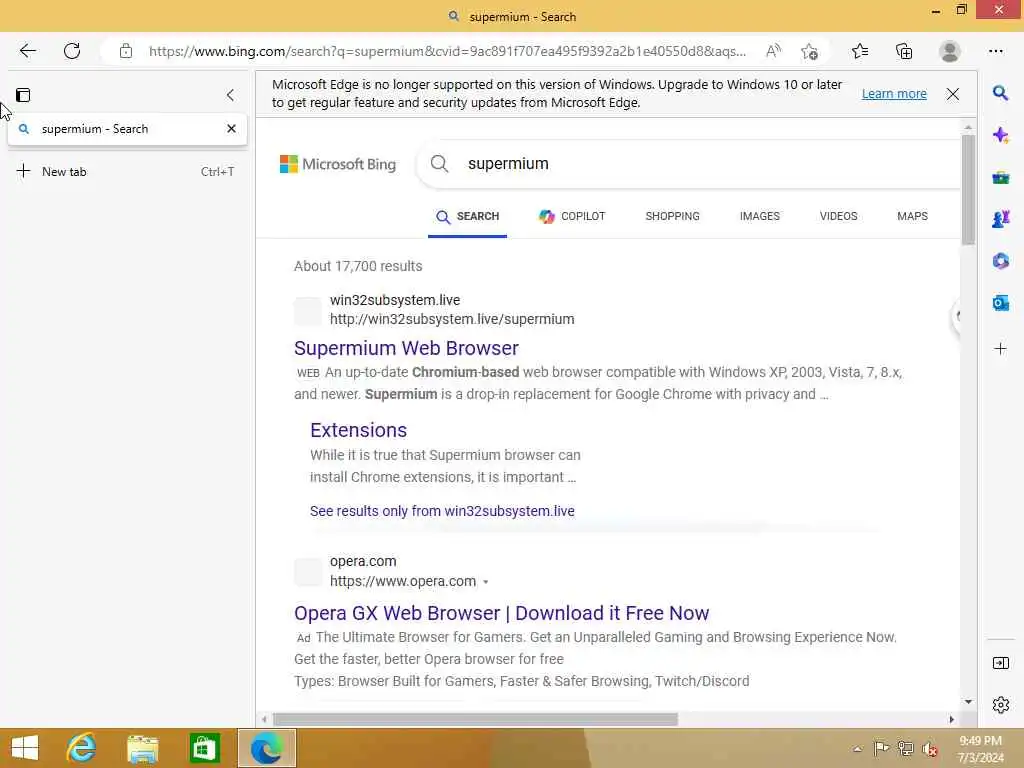The width and height of the screenshot is (1024, 768).
Task: Open File Explorer from the taskbar
Action: click(x=143, y=748)
